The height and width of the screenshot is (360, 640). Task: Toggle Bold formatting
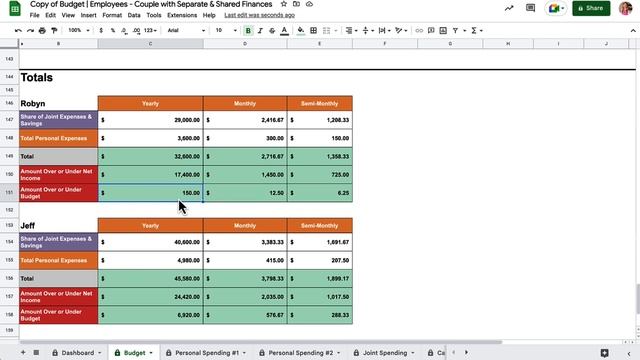[x=248, y=31]
